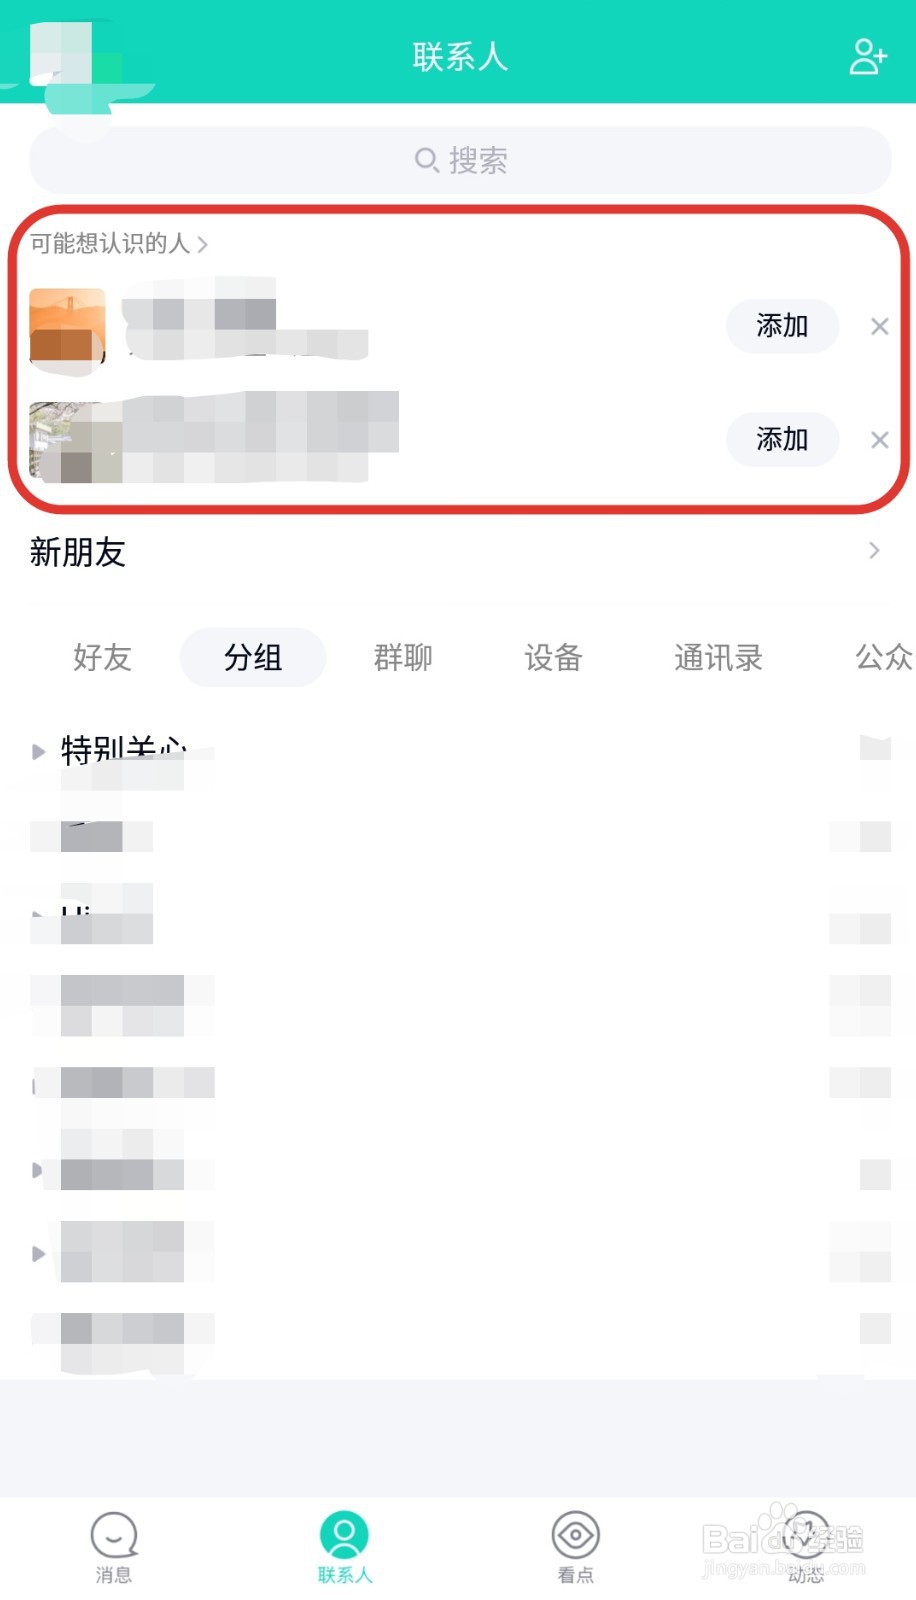Click the 搜索 search field
The height and width of the screenshot is (1600, 916).
point(460,160)
